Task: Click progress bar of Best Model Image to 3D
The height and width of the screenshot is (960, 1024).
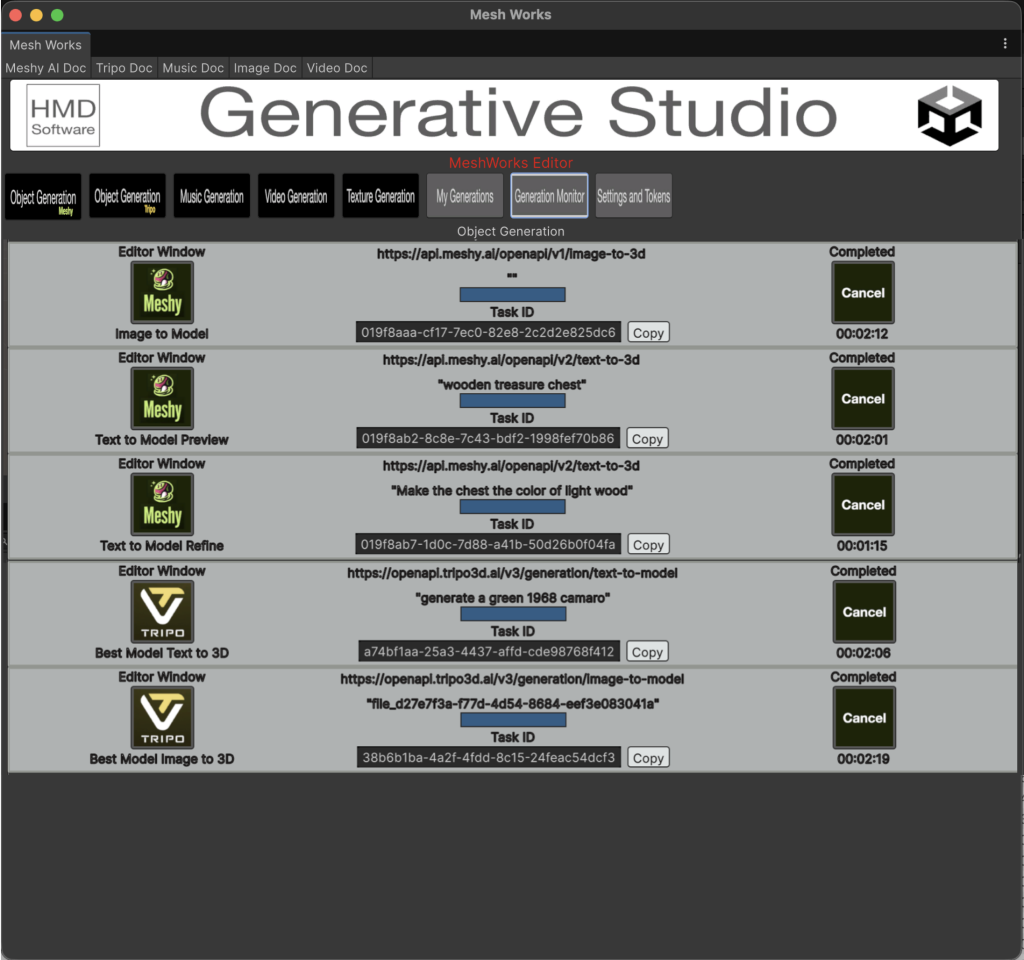Action: click(513, 720)
